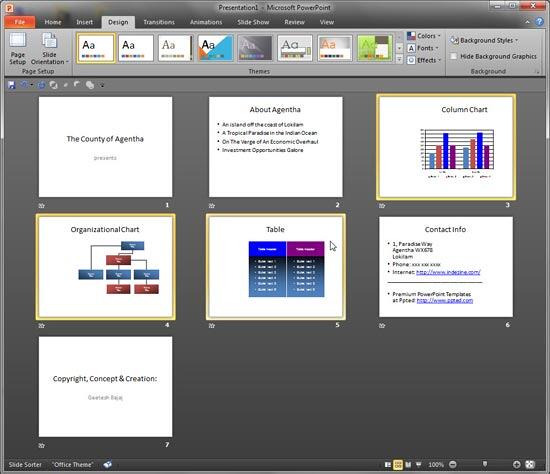Switch to the Animations tab
Viewport: 550px width, 474px height.
click(206, 22)
